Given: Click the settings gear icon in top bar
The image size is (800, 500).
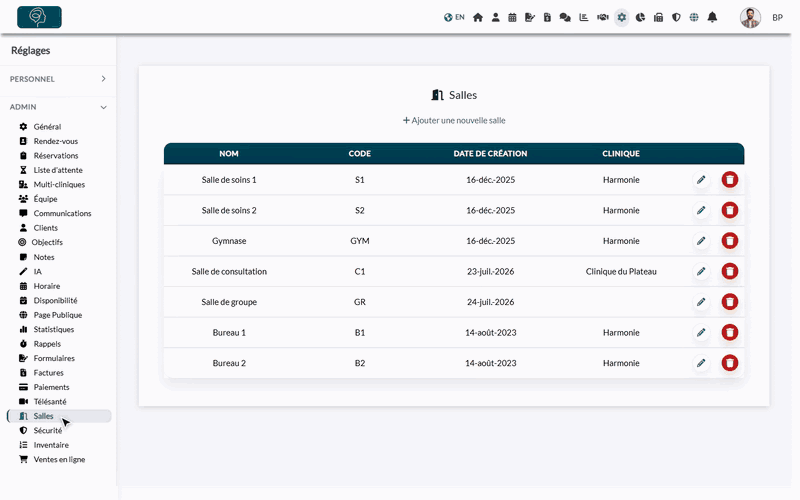Looking at the screenshot, I should click(x=621, y=17).
